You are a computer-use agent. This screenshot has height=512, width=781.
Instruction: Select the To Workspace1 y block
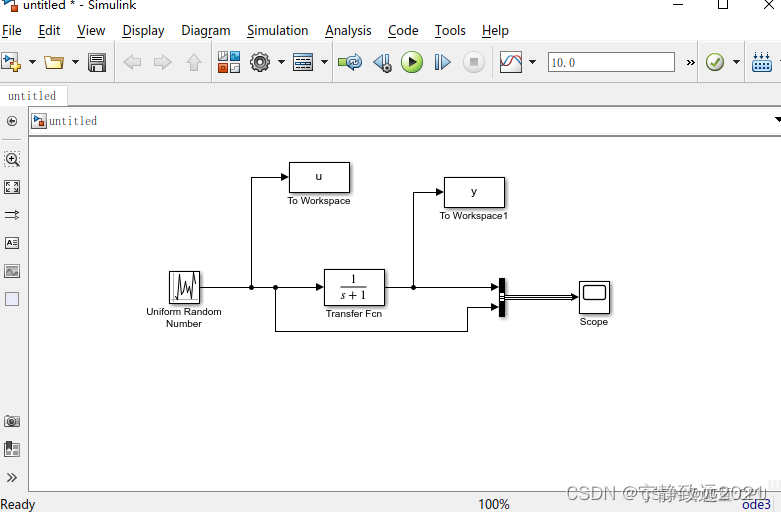[x=474, y=192]
